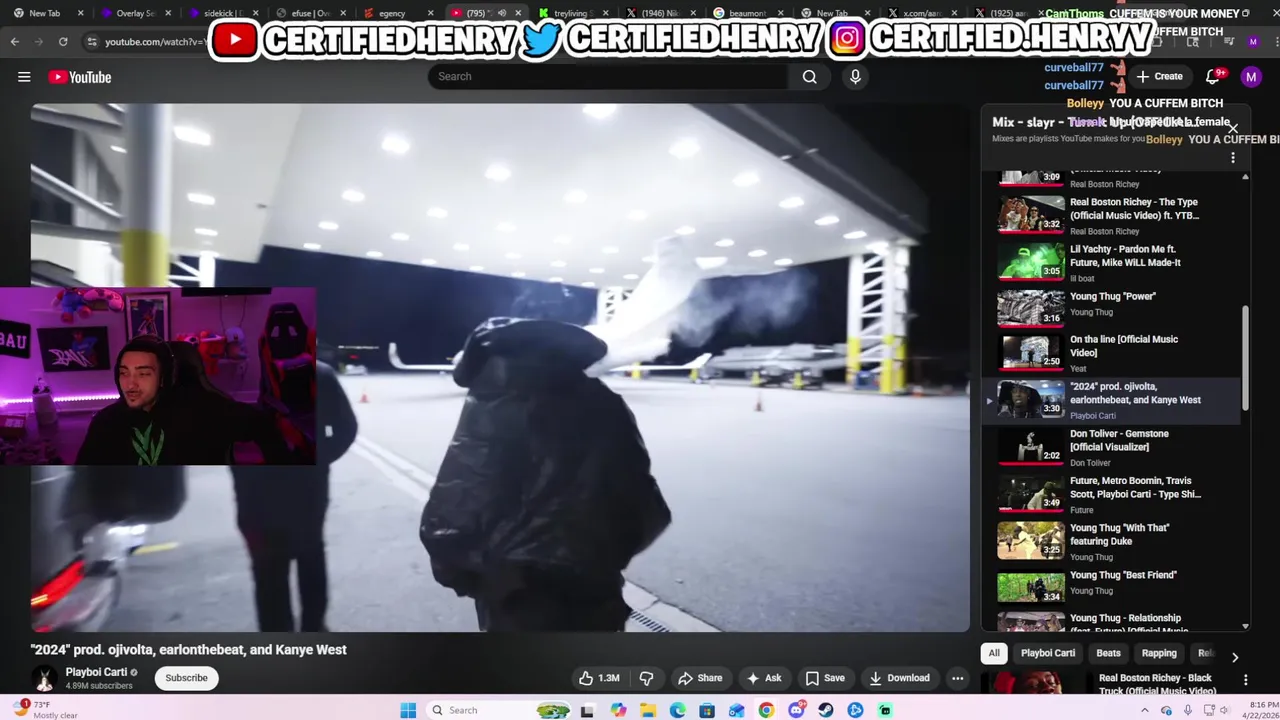Open Discord from the taskbar
Screen dimensions: 1280x720
[796, 710]
